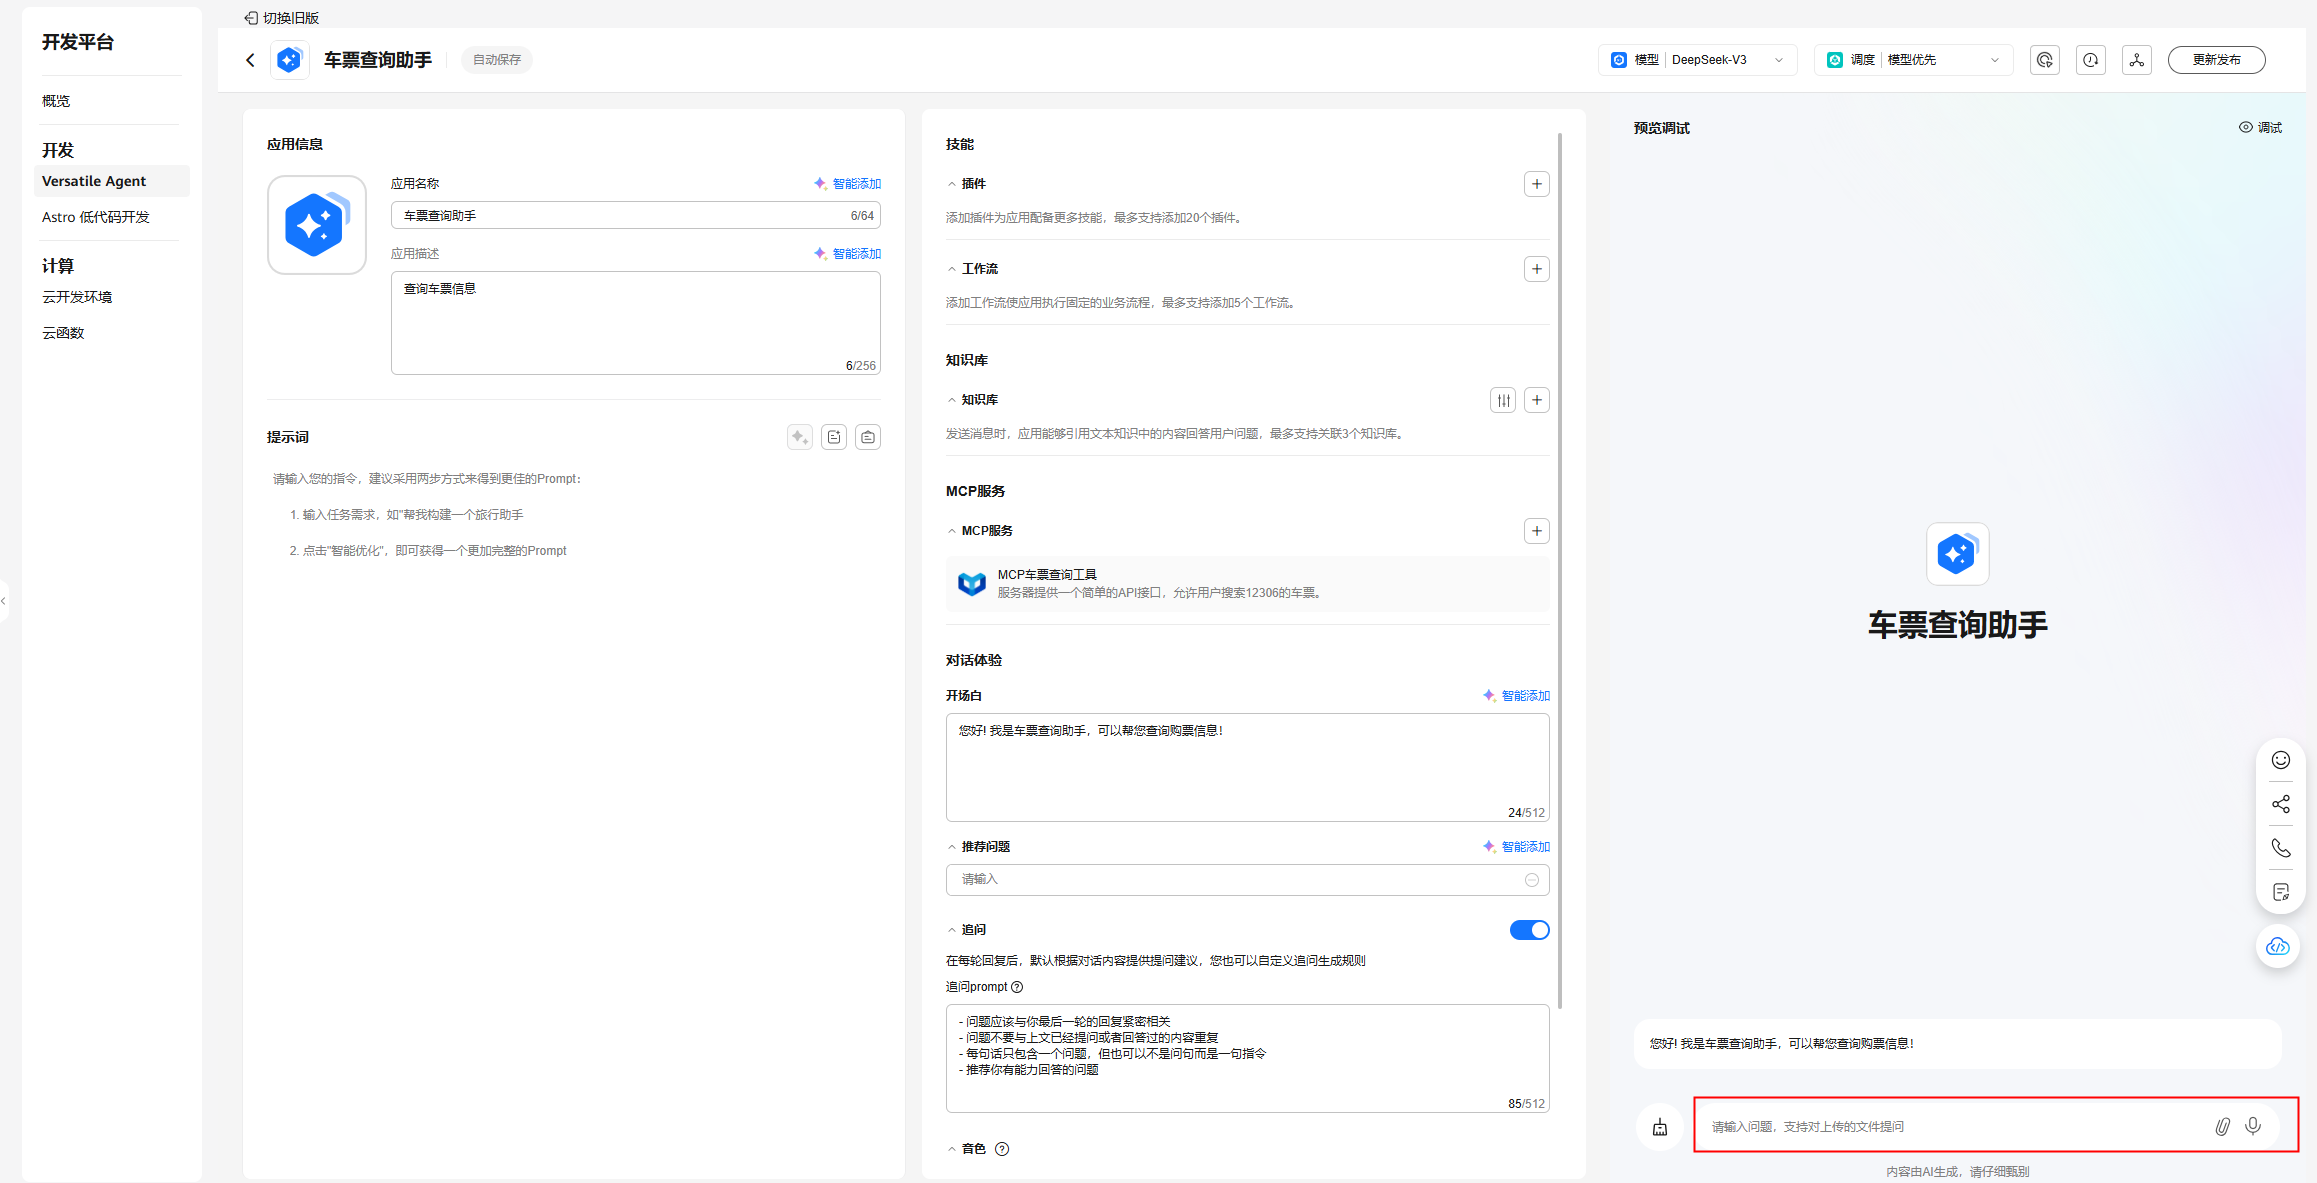Collapse the 推荐问题 section
2317x1183 pixels.
(x=952, y=847)
